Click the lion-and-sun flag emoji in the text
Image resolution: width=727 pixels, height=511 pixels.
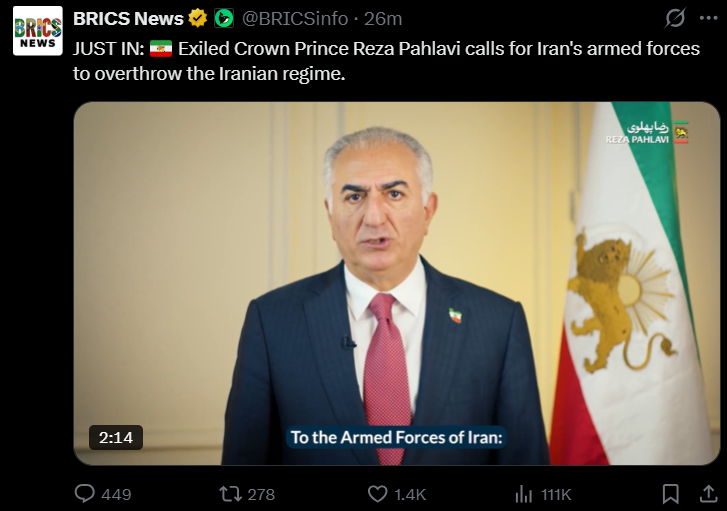coord(161,49)
